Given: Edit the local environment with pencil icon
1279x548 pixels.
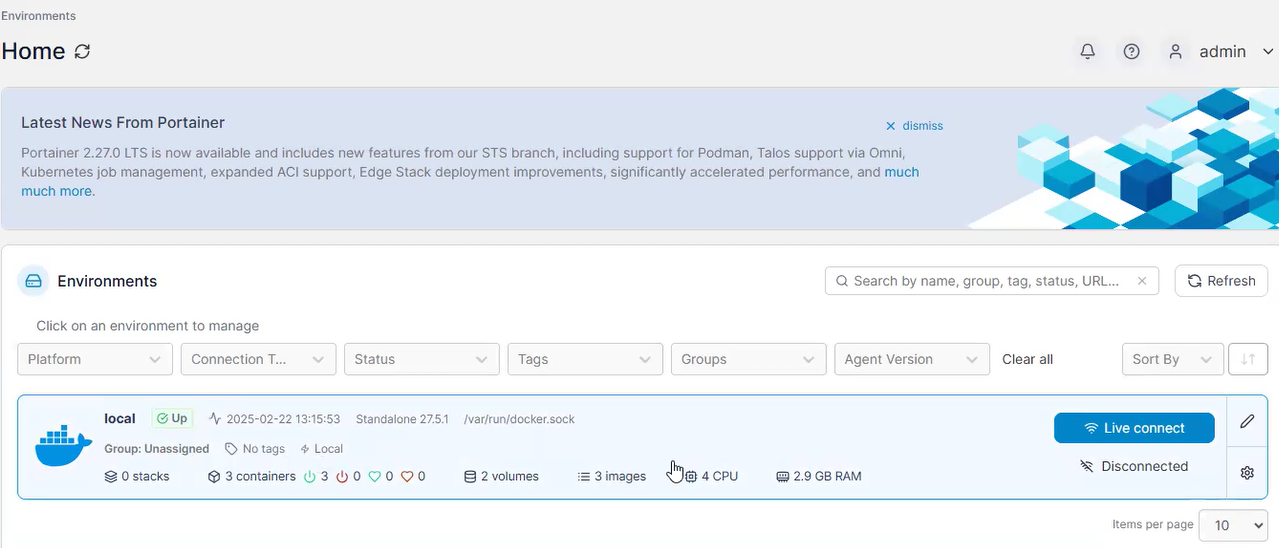Looking at the screenshot, I should (x=1247, y=421).
